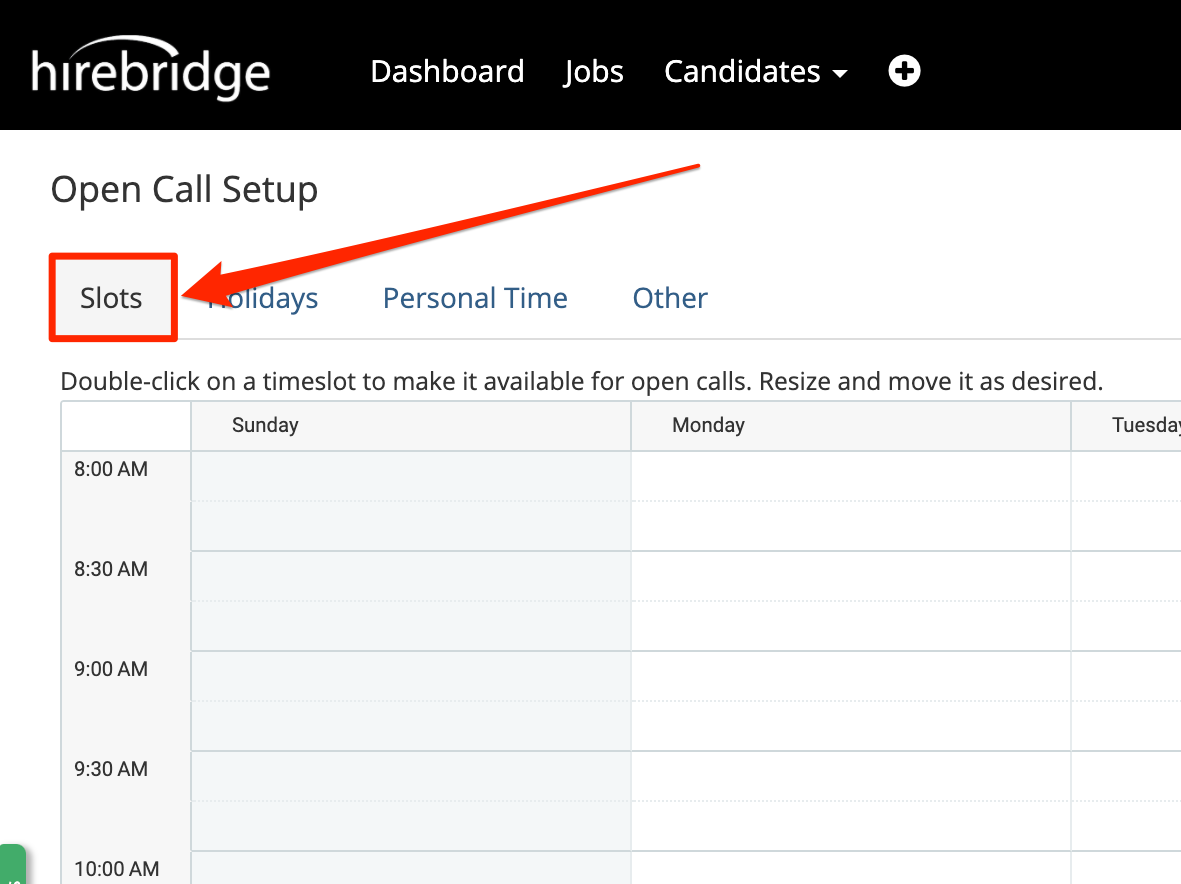Viewport: 1181px width, 884px height.
Task: Select the Other tab
Action: (669, 297)
